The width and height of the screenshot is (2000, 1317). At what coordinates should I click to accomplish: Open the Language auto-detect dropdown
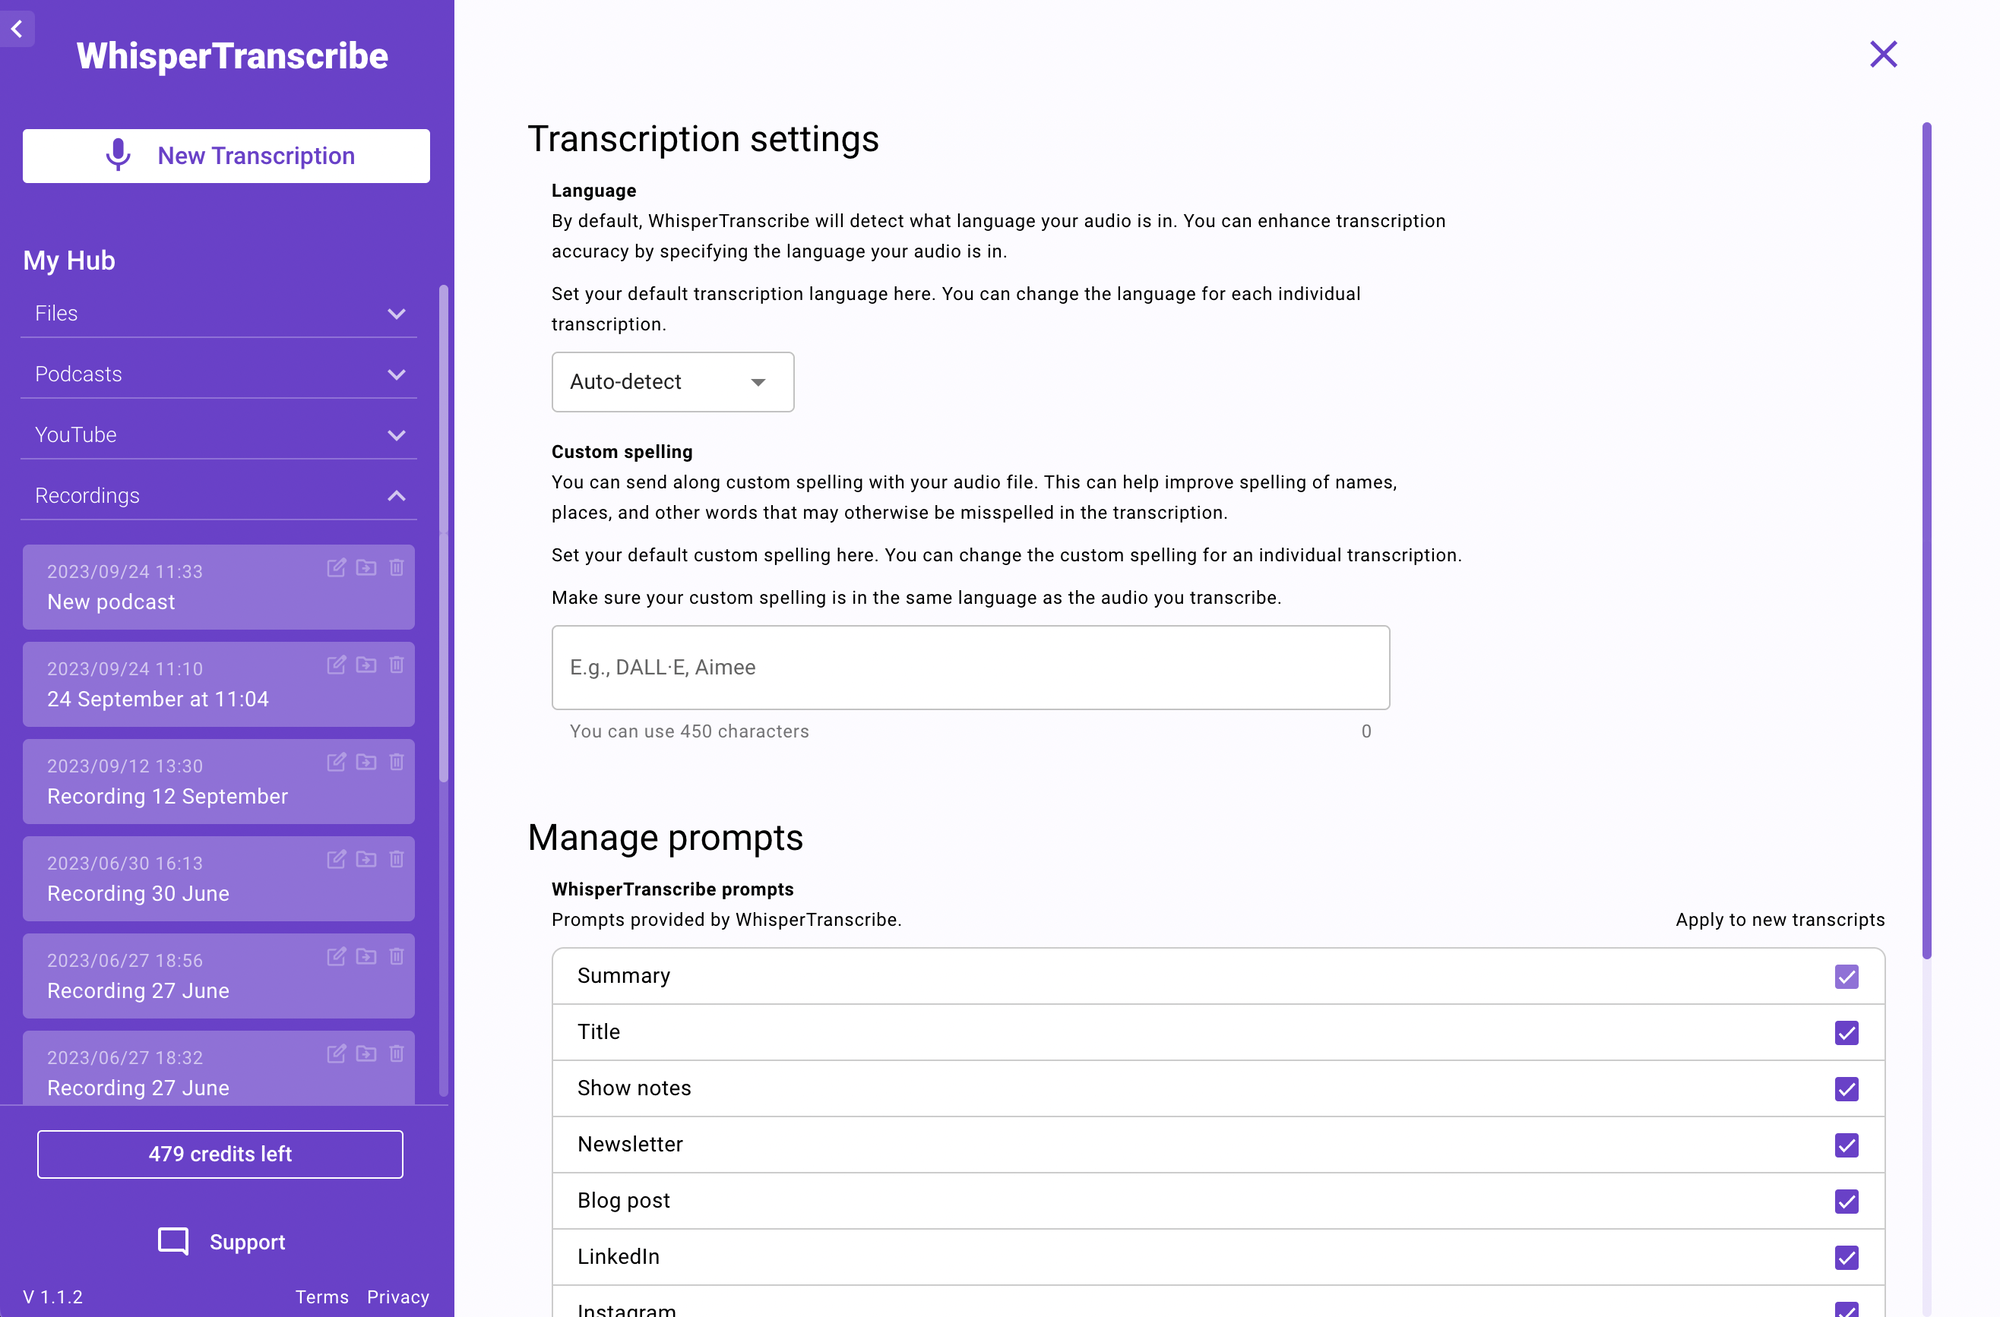click(672, 382)
